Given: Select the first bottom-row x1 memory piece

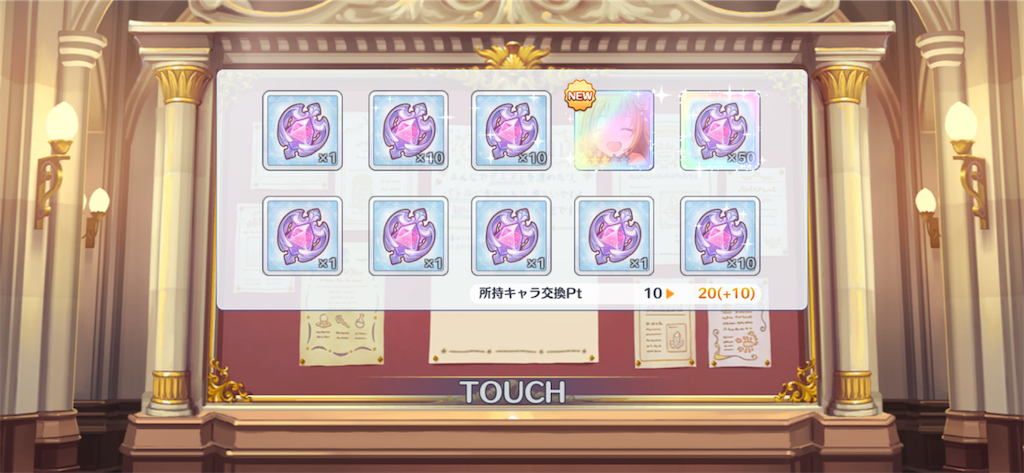Looking at the screenshot, I should tap(302, 236).
